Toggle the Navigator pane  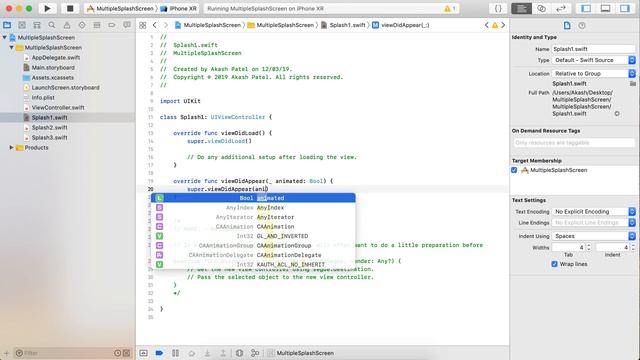point(586,9)
